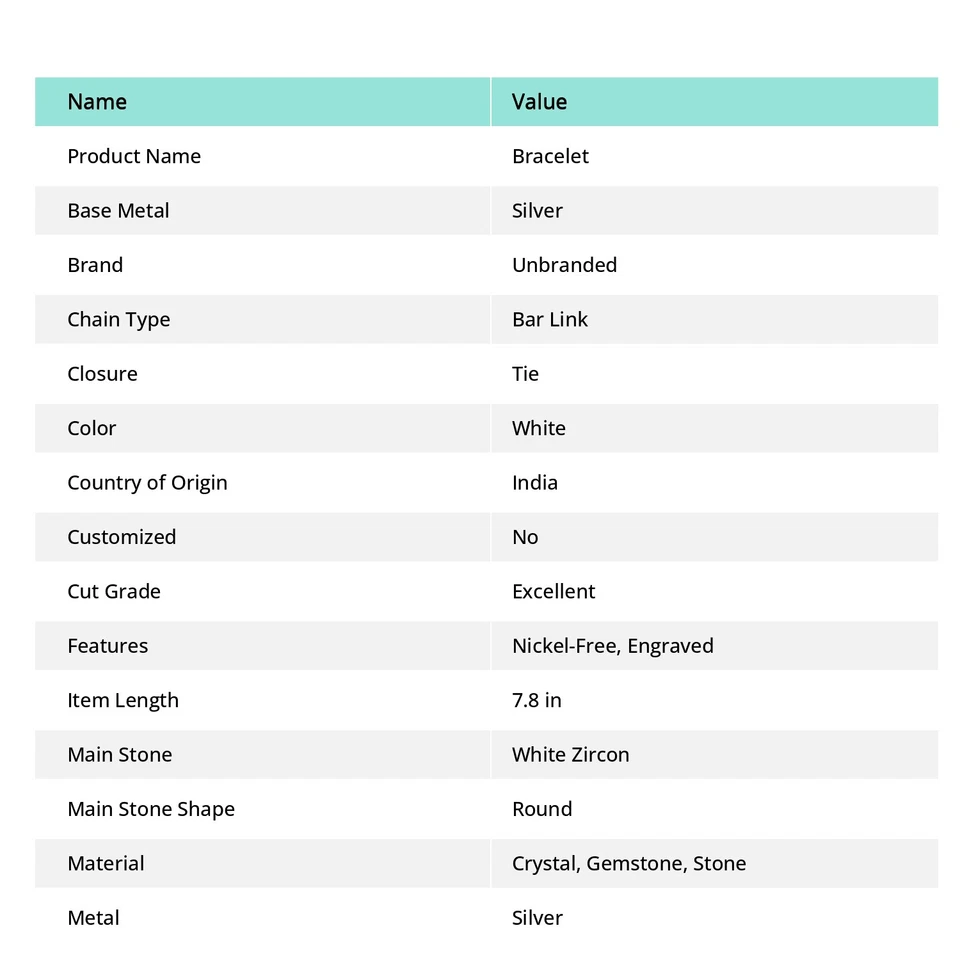This screenshot has width=960, height=960.
Task: Click the Bar Link value
Action: pyautogui.click(x=549, y=320)
